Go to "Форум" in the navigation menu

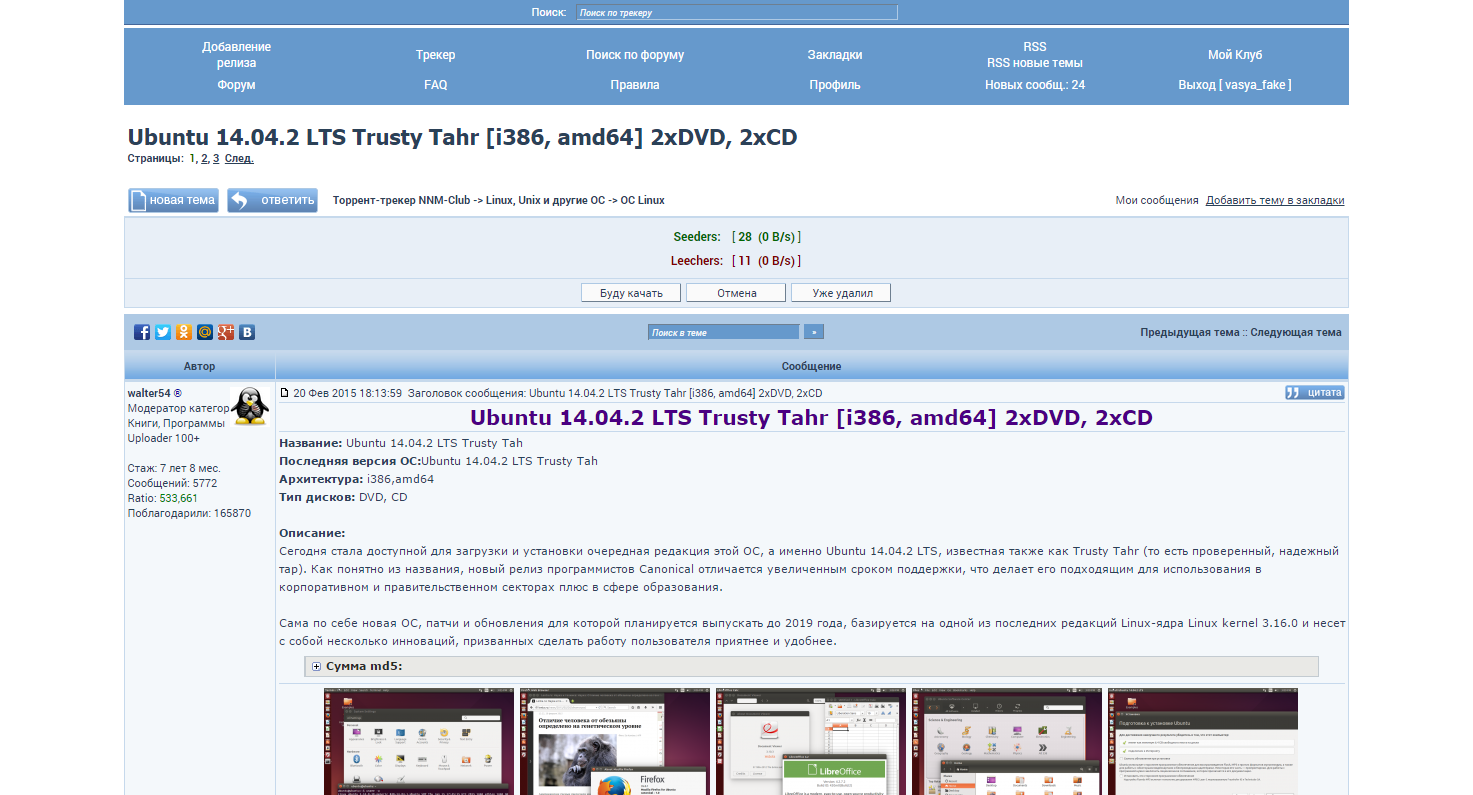pyautogui.click(x=236, y=85)
